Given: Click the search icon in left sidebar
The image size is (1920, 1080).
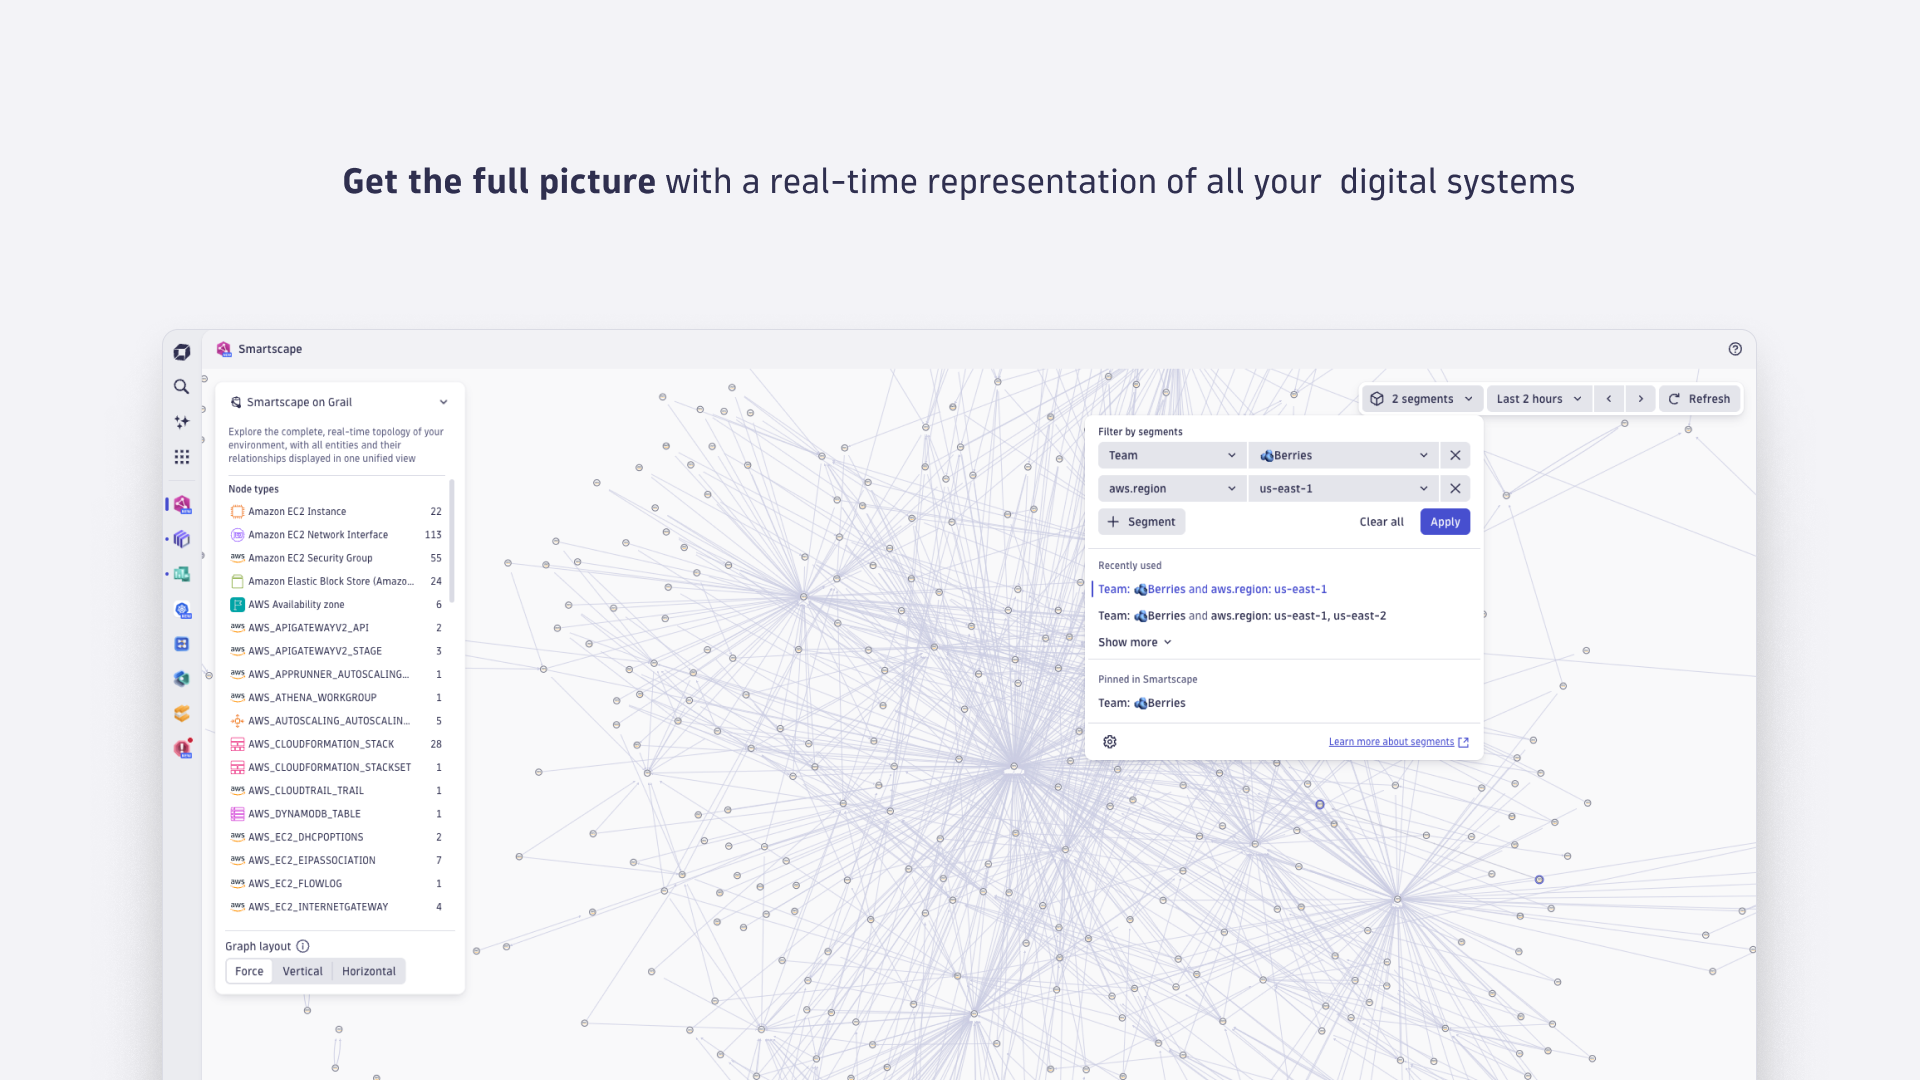Looking at the screenshot, I should point(181,387).
